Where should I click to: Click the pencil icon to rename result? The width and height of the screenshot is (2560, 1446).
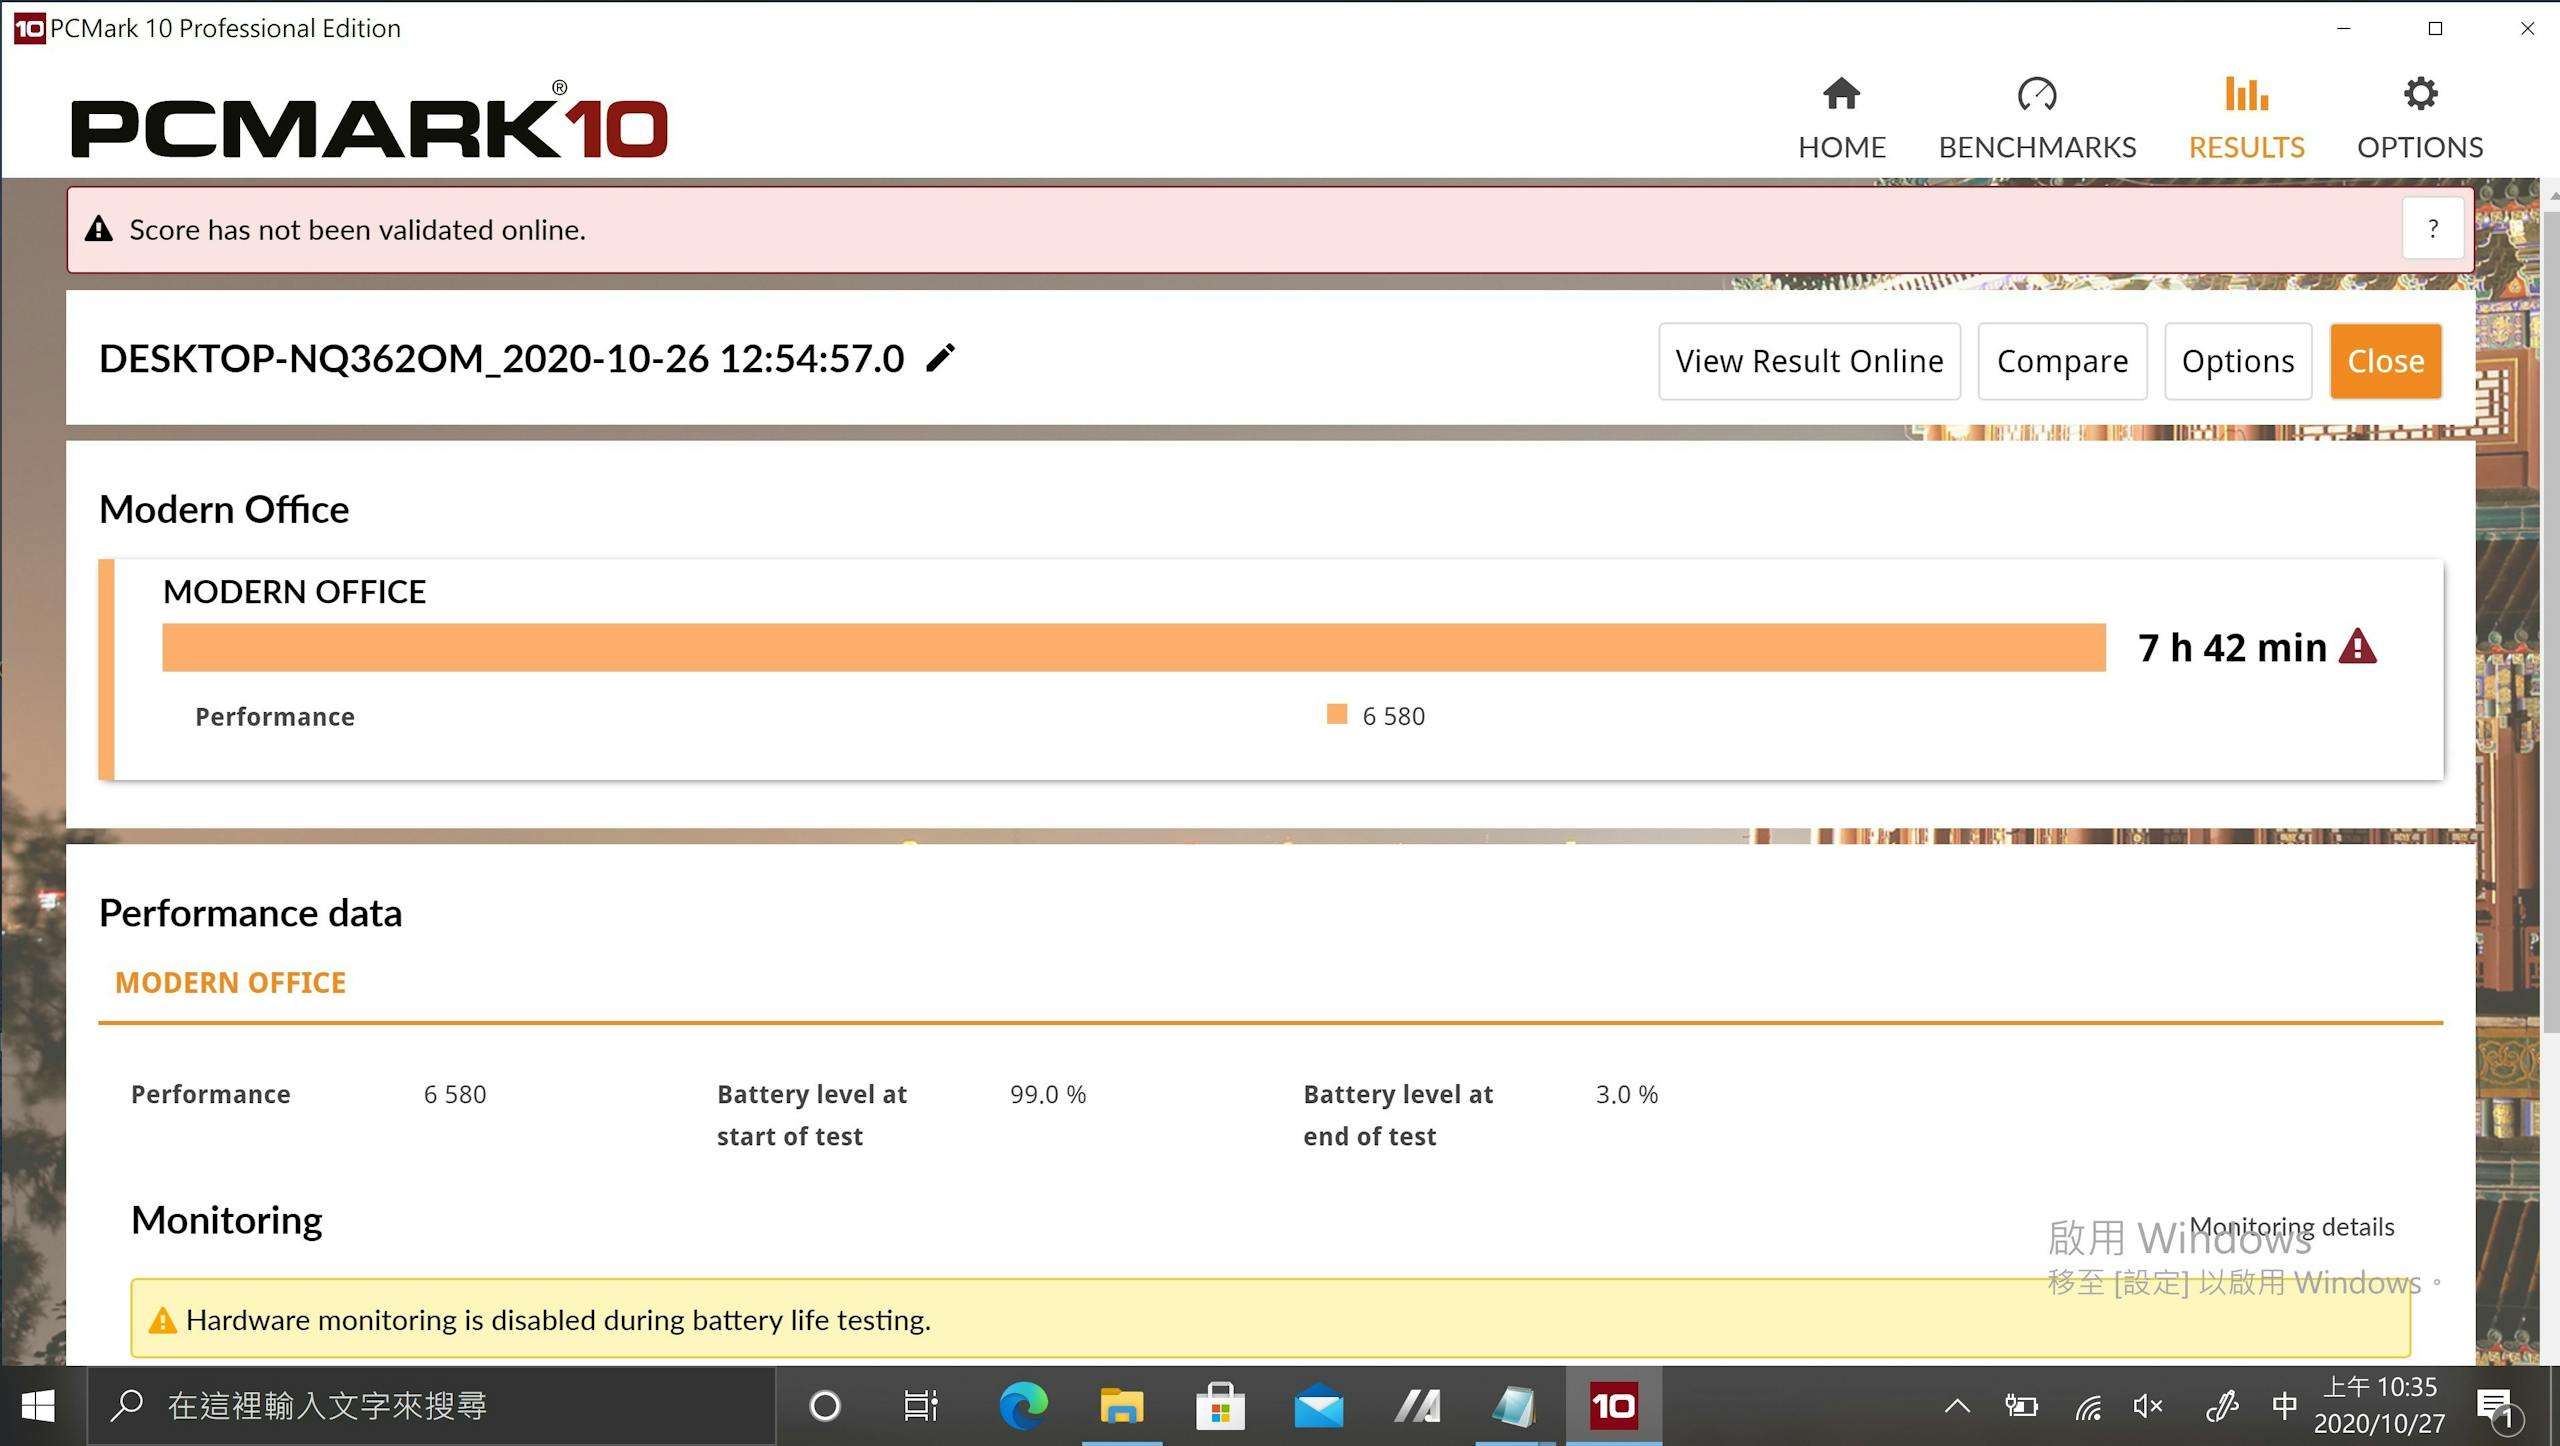pos(940,358)
